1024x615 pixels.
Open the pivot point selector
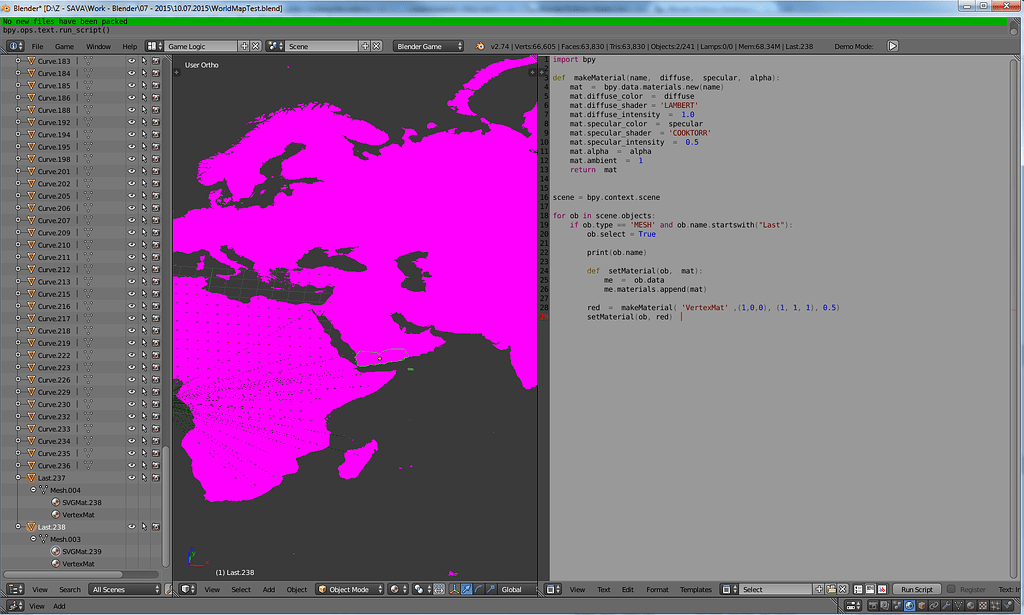[x=422, y=590]
